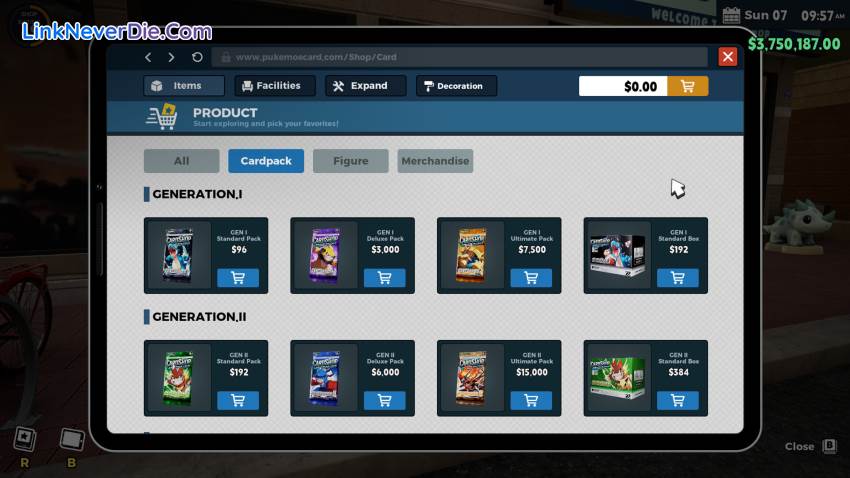The height and width of the screenshot is (478, 850).
Task: Click the browser back arrow
Action: pyautogui.click(x=148, y=58)
